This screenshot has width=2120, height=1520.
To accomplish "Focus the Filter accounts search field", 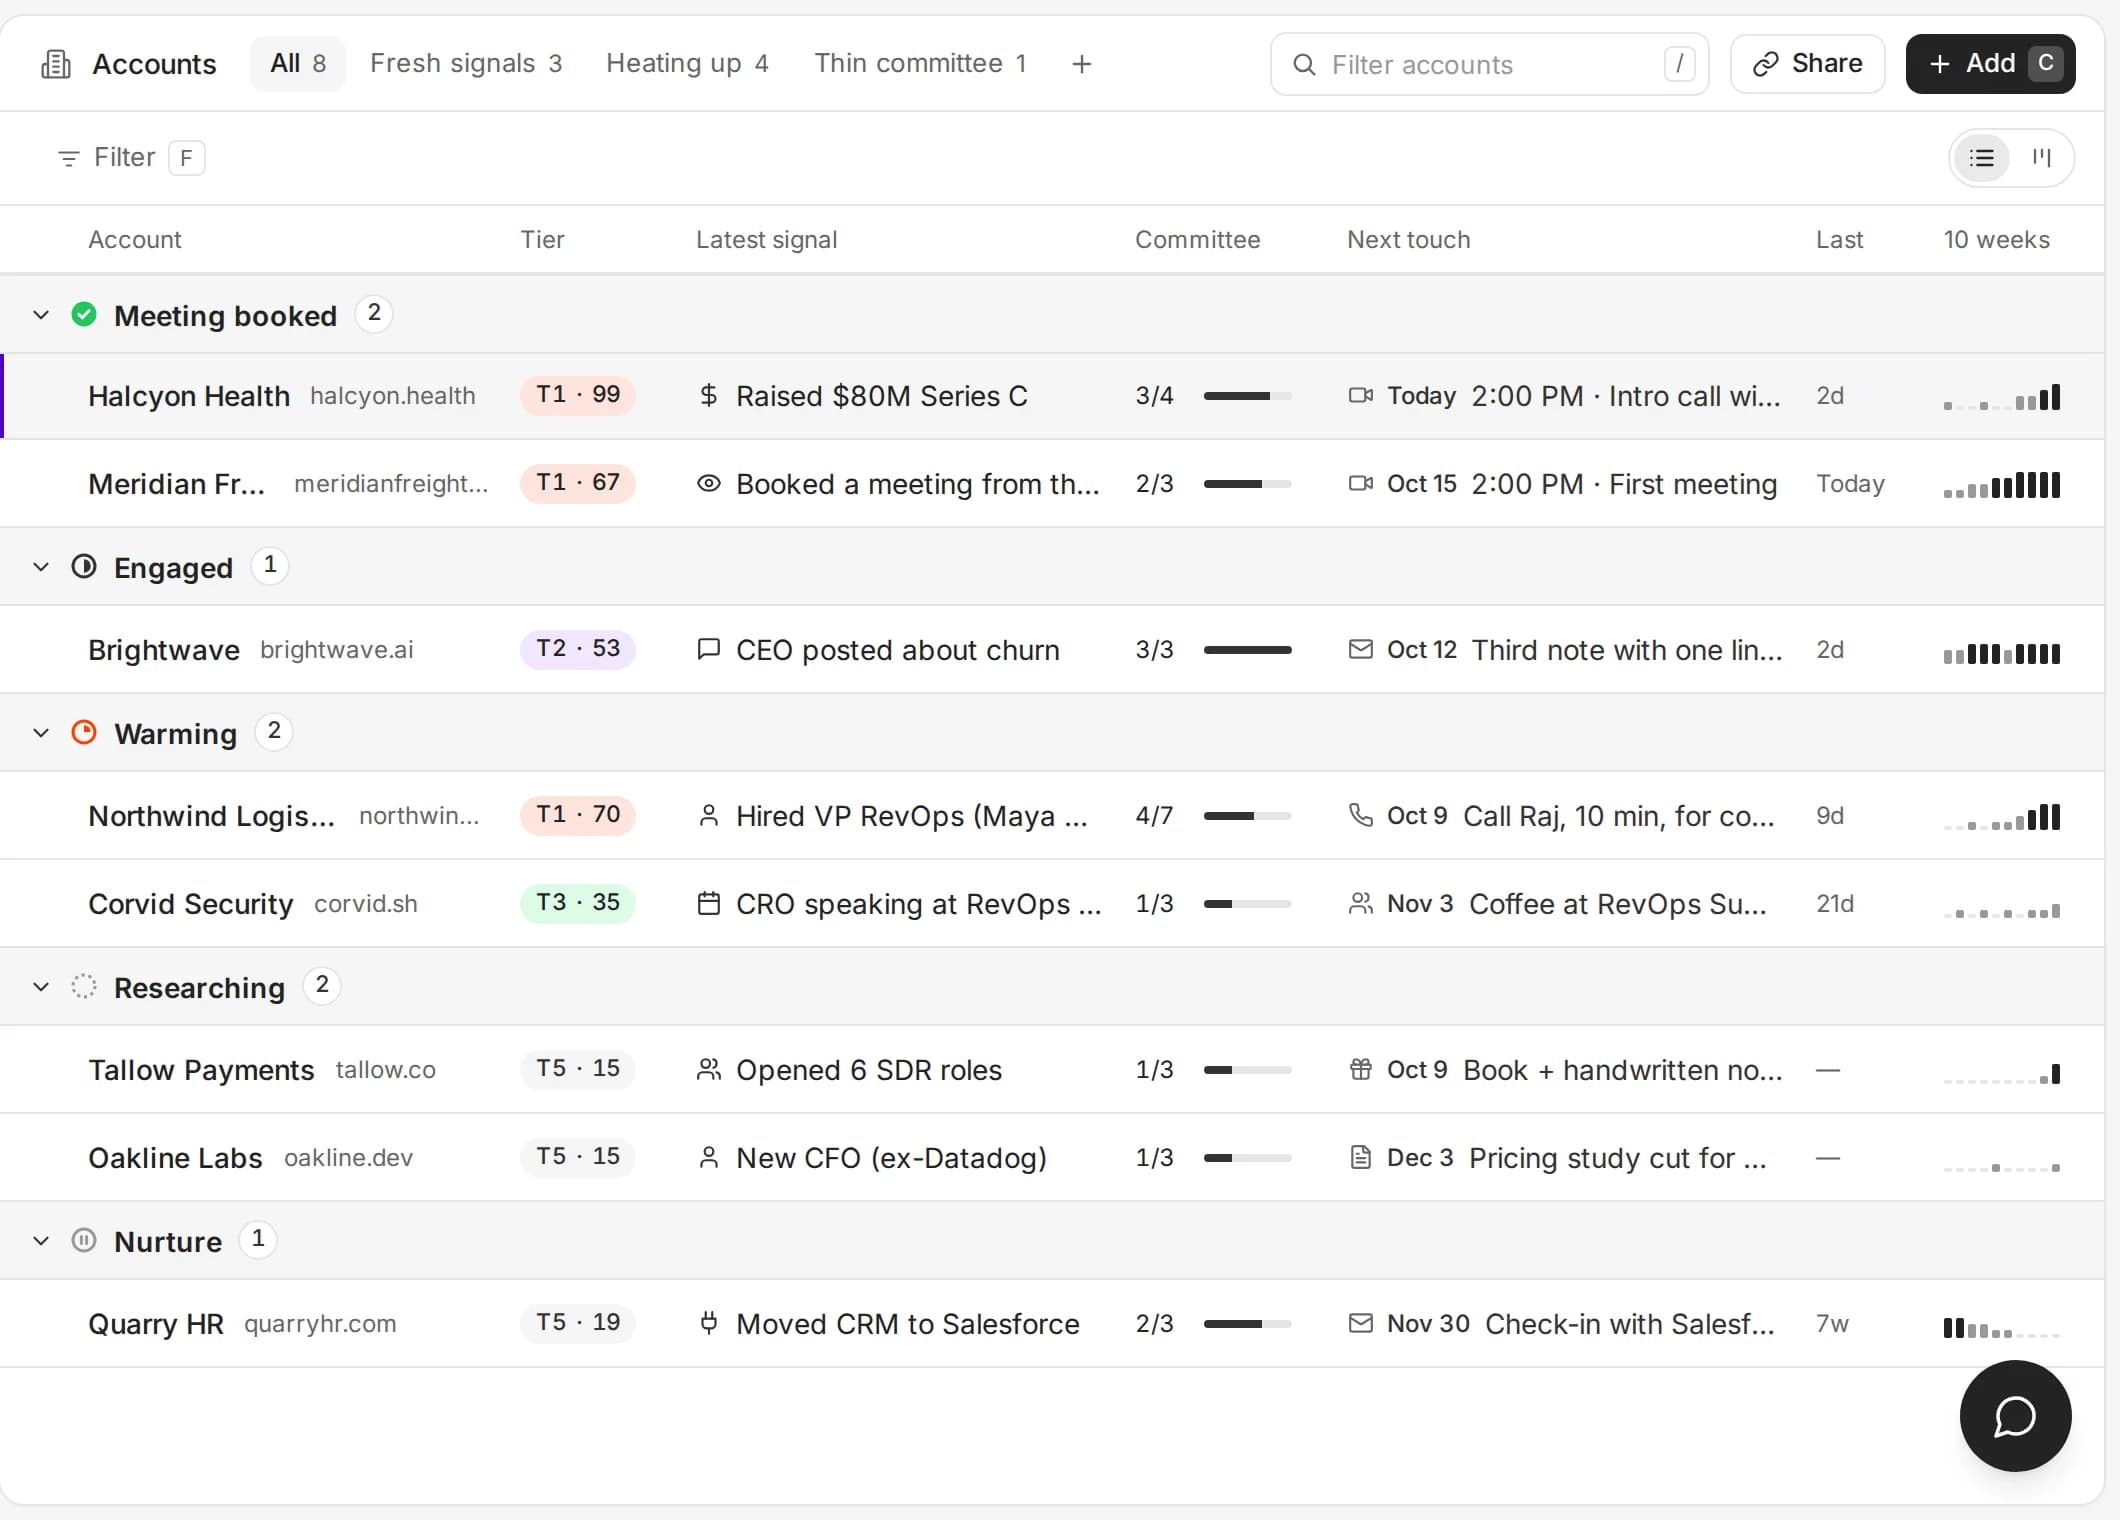I will (1489, 64).
